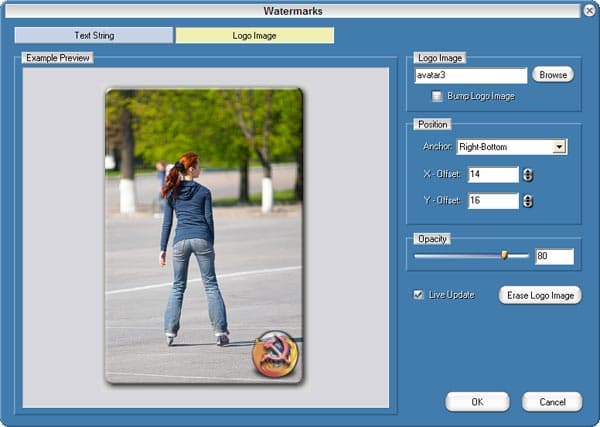Open the Anchor Right-Bottom dropdown
The height and width of the screenshot is (427, 600).
coord(512,147)
